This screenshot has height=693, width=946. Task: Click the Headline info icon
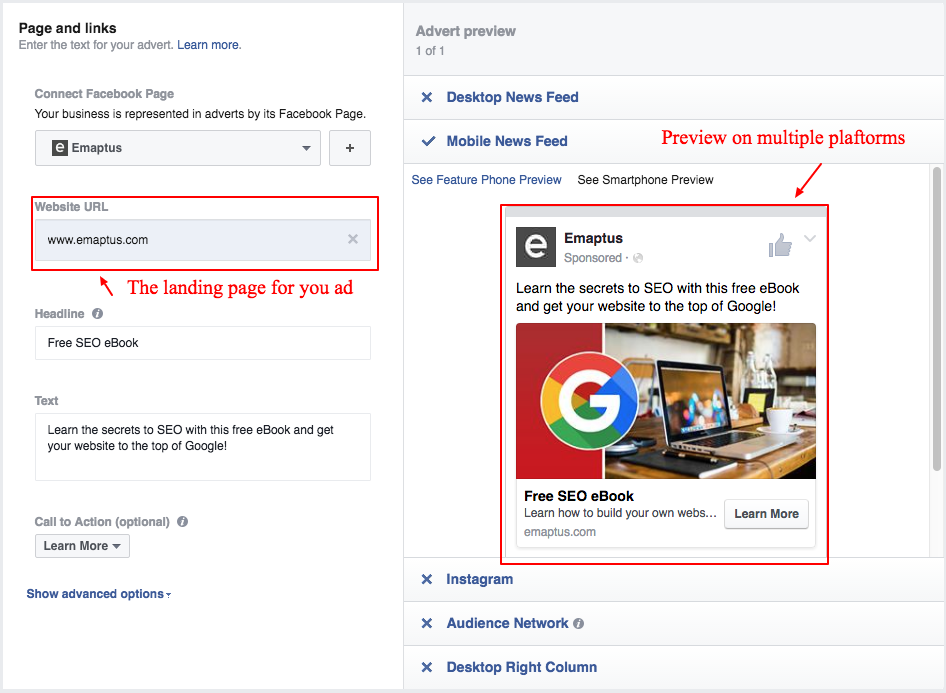coord(97,314)
